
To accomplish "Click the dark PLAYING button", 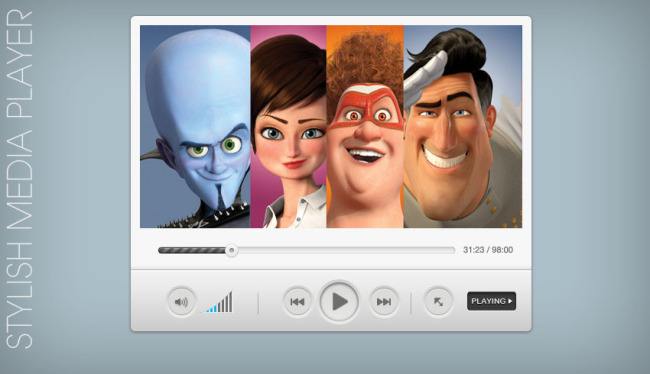I will [x=491, y=301].
